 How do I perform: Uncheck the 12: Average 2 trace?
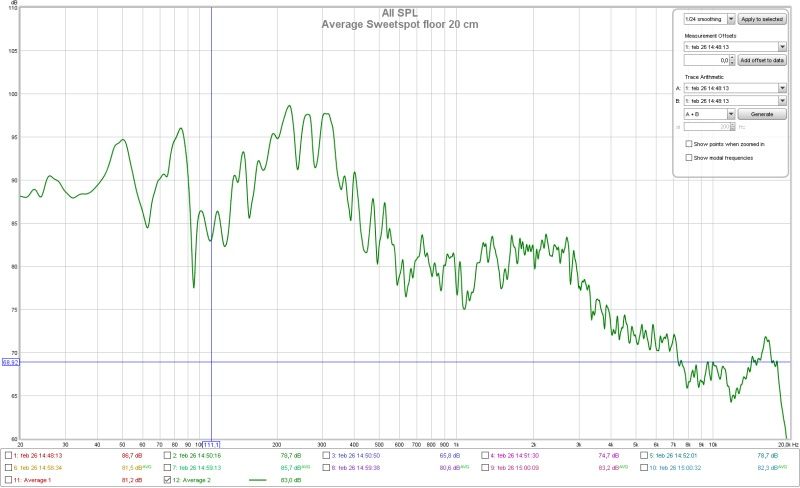pyautogui.click(x=167, y=480)
